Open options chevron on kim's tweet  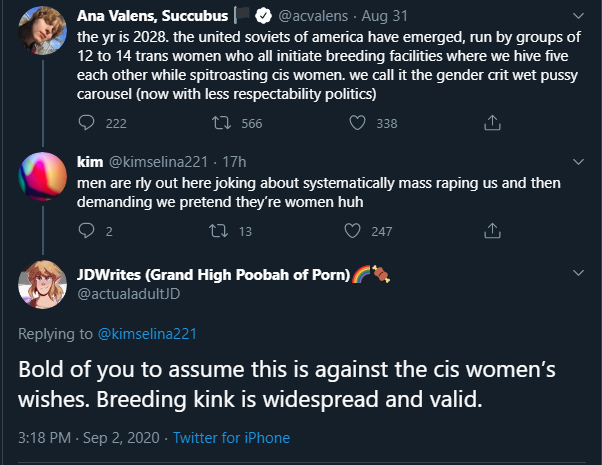click(x=578, y=162)
